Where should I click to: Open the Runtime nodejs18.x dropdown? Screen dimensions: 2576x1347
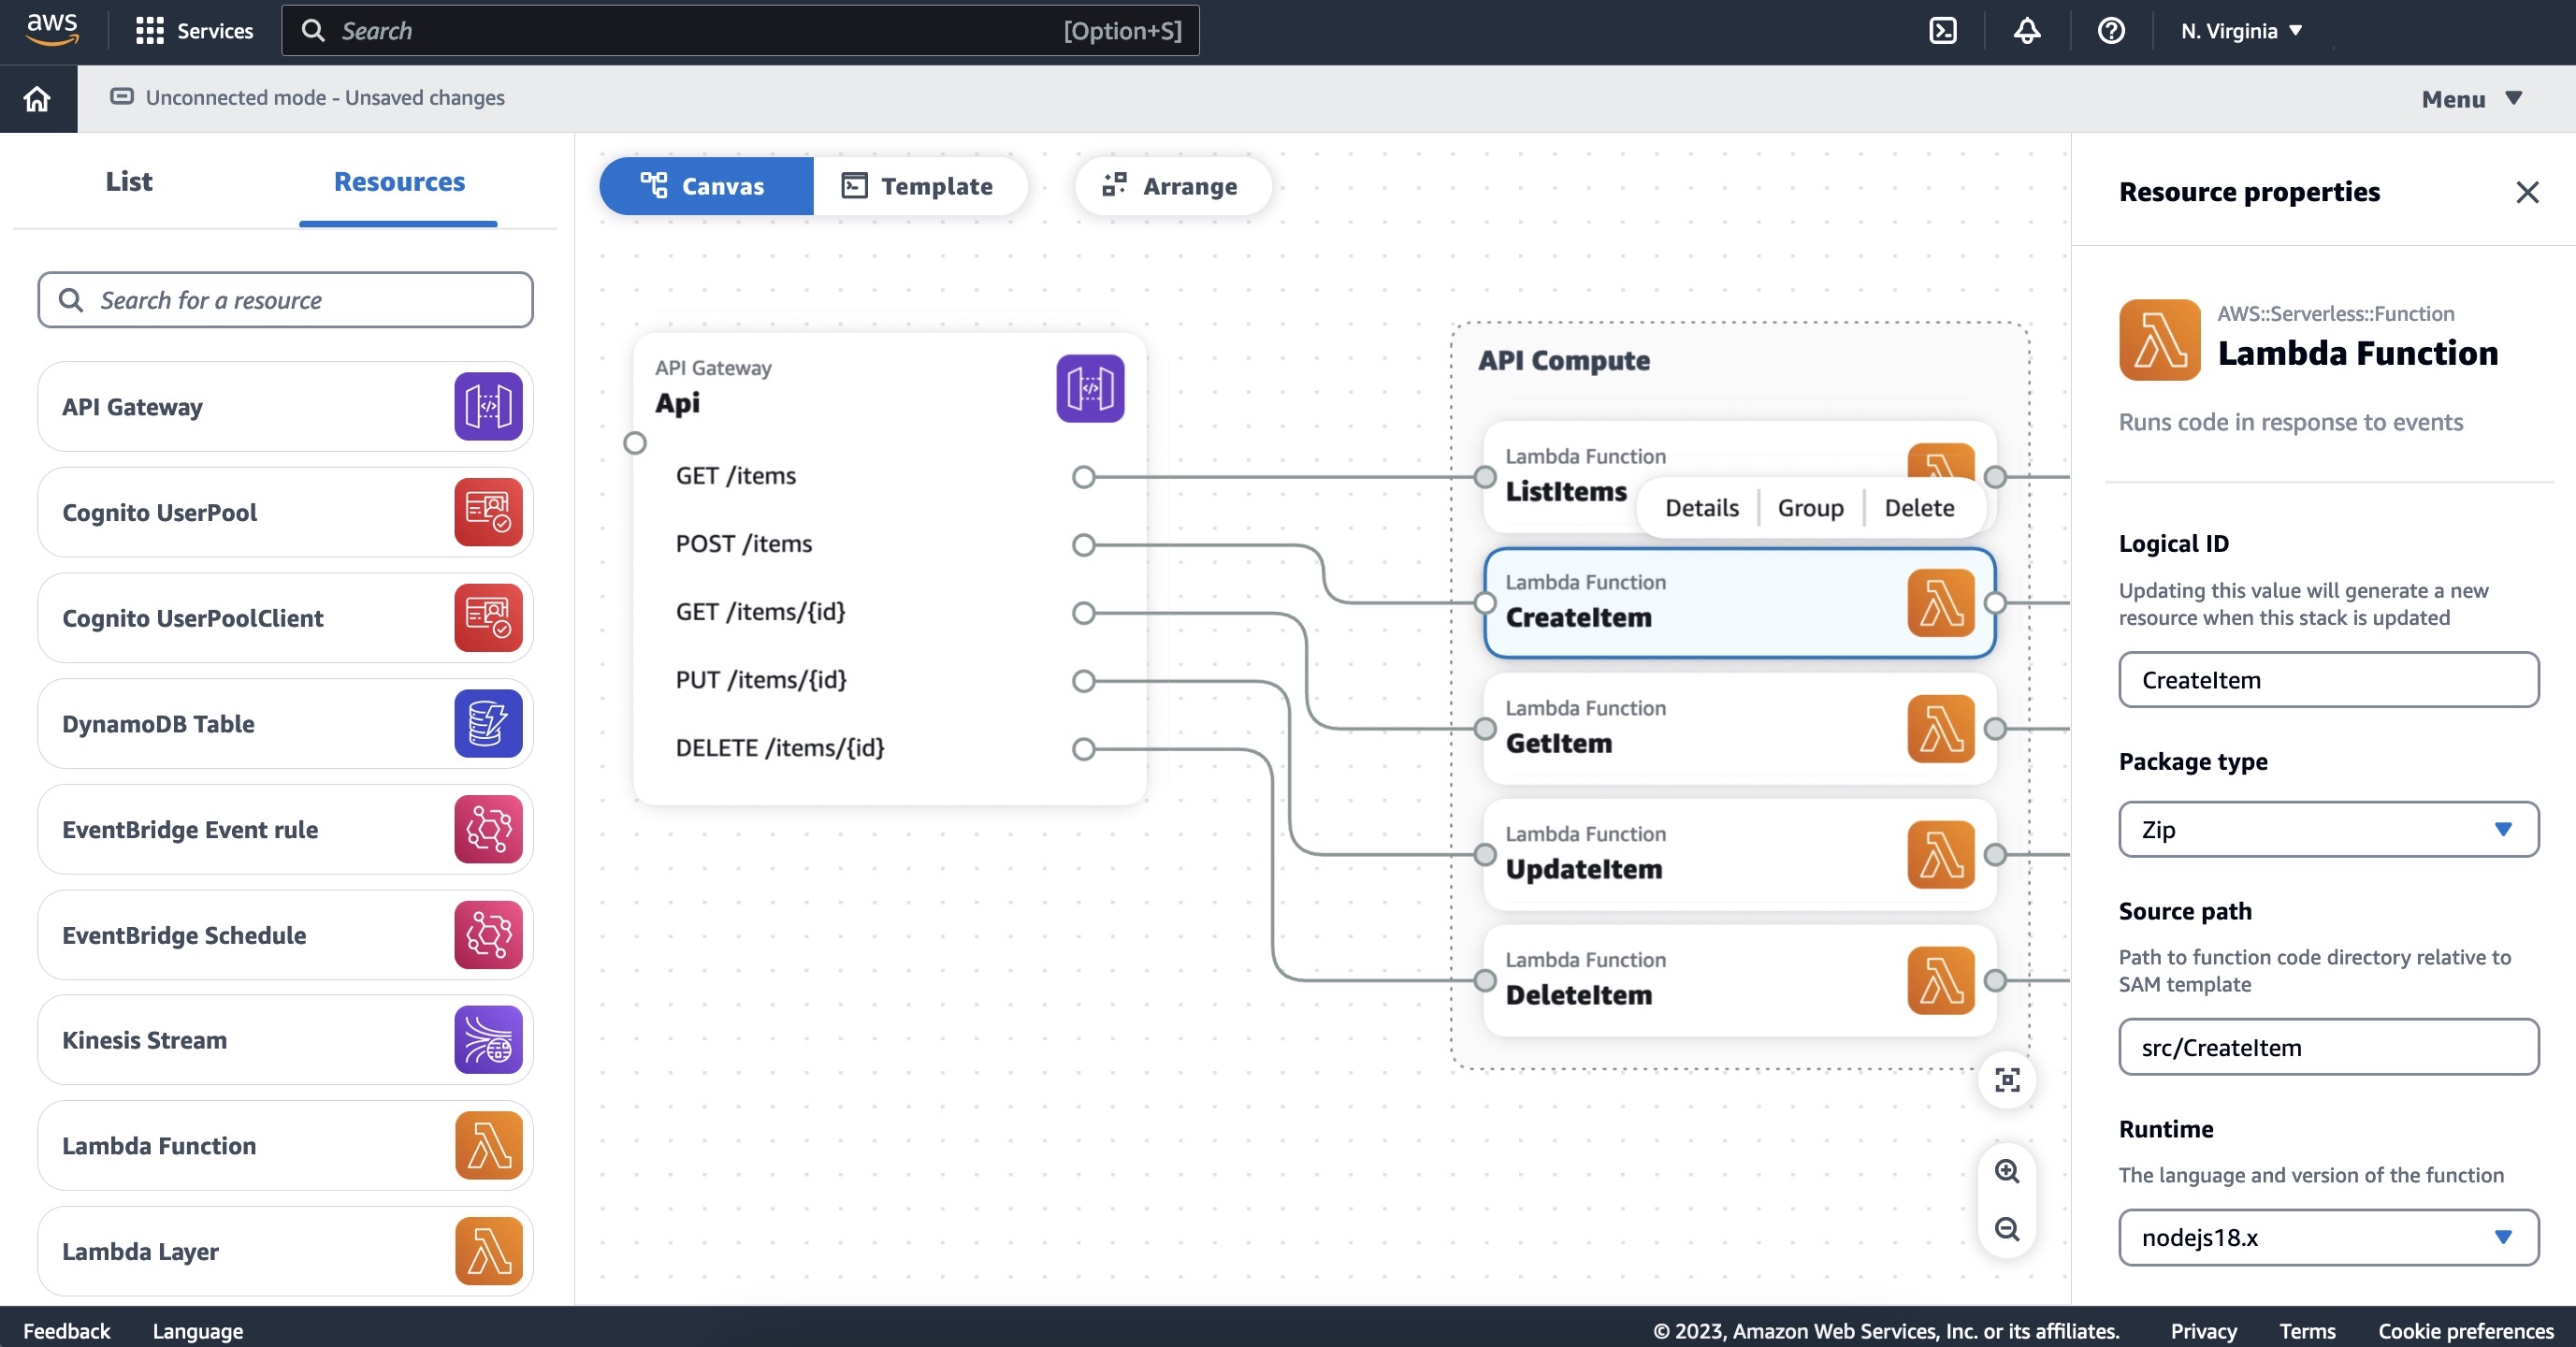pos(2328,1237)
